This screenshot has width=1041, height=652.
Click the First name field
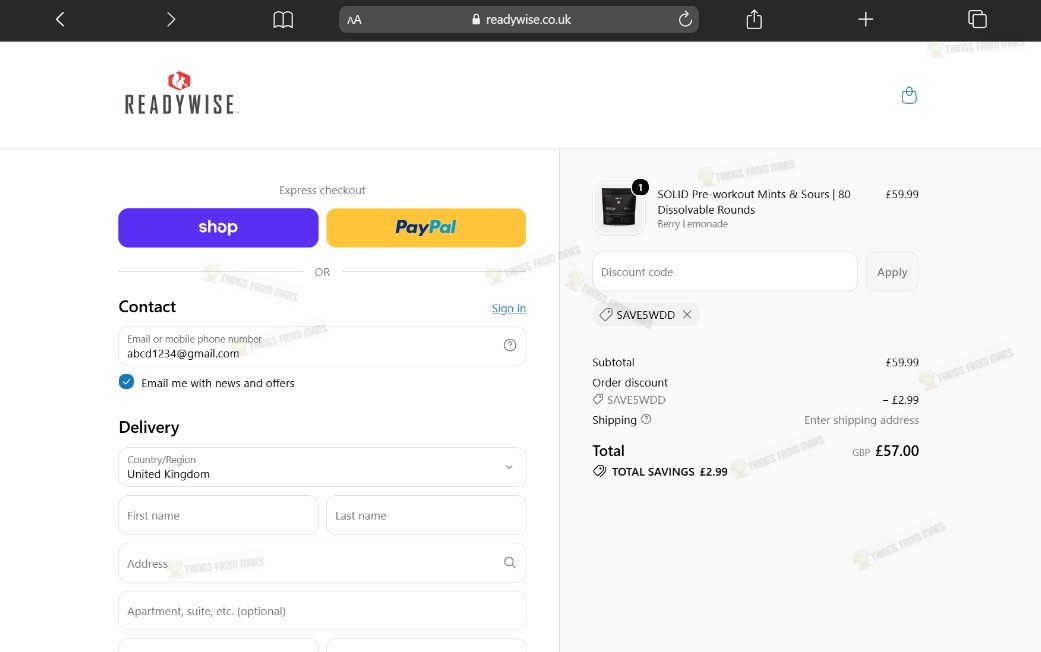point(218,515)
